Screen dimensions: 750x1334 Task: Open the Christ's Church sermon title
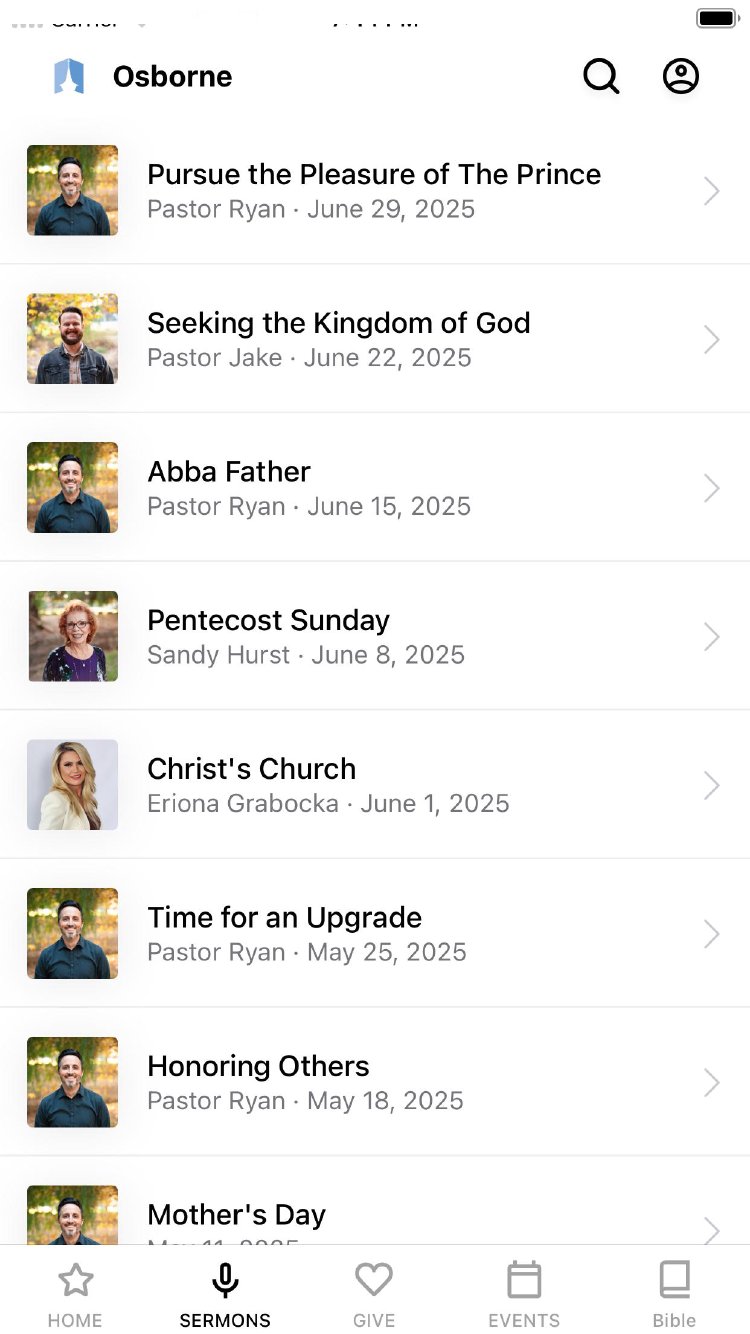tap(251, 769)
